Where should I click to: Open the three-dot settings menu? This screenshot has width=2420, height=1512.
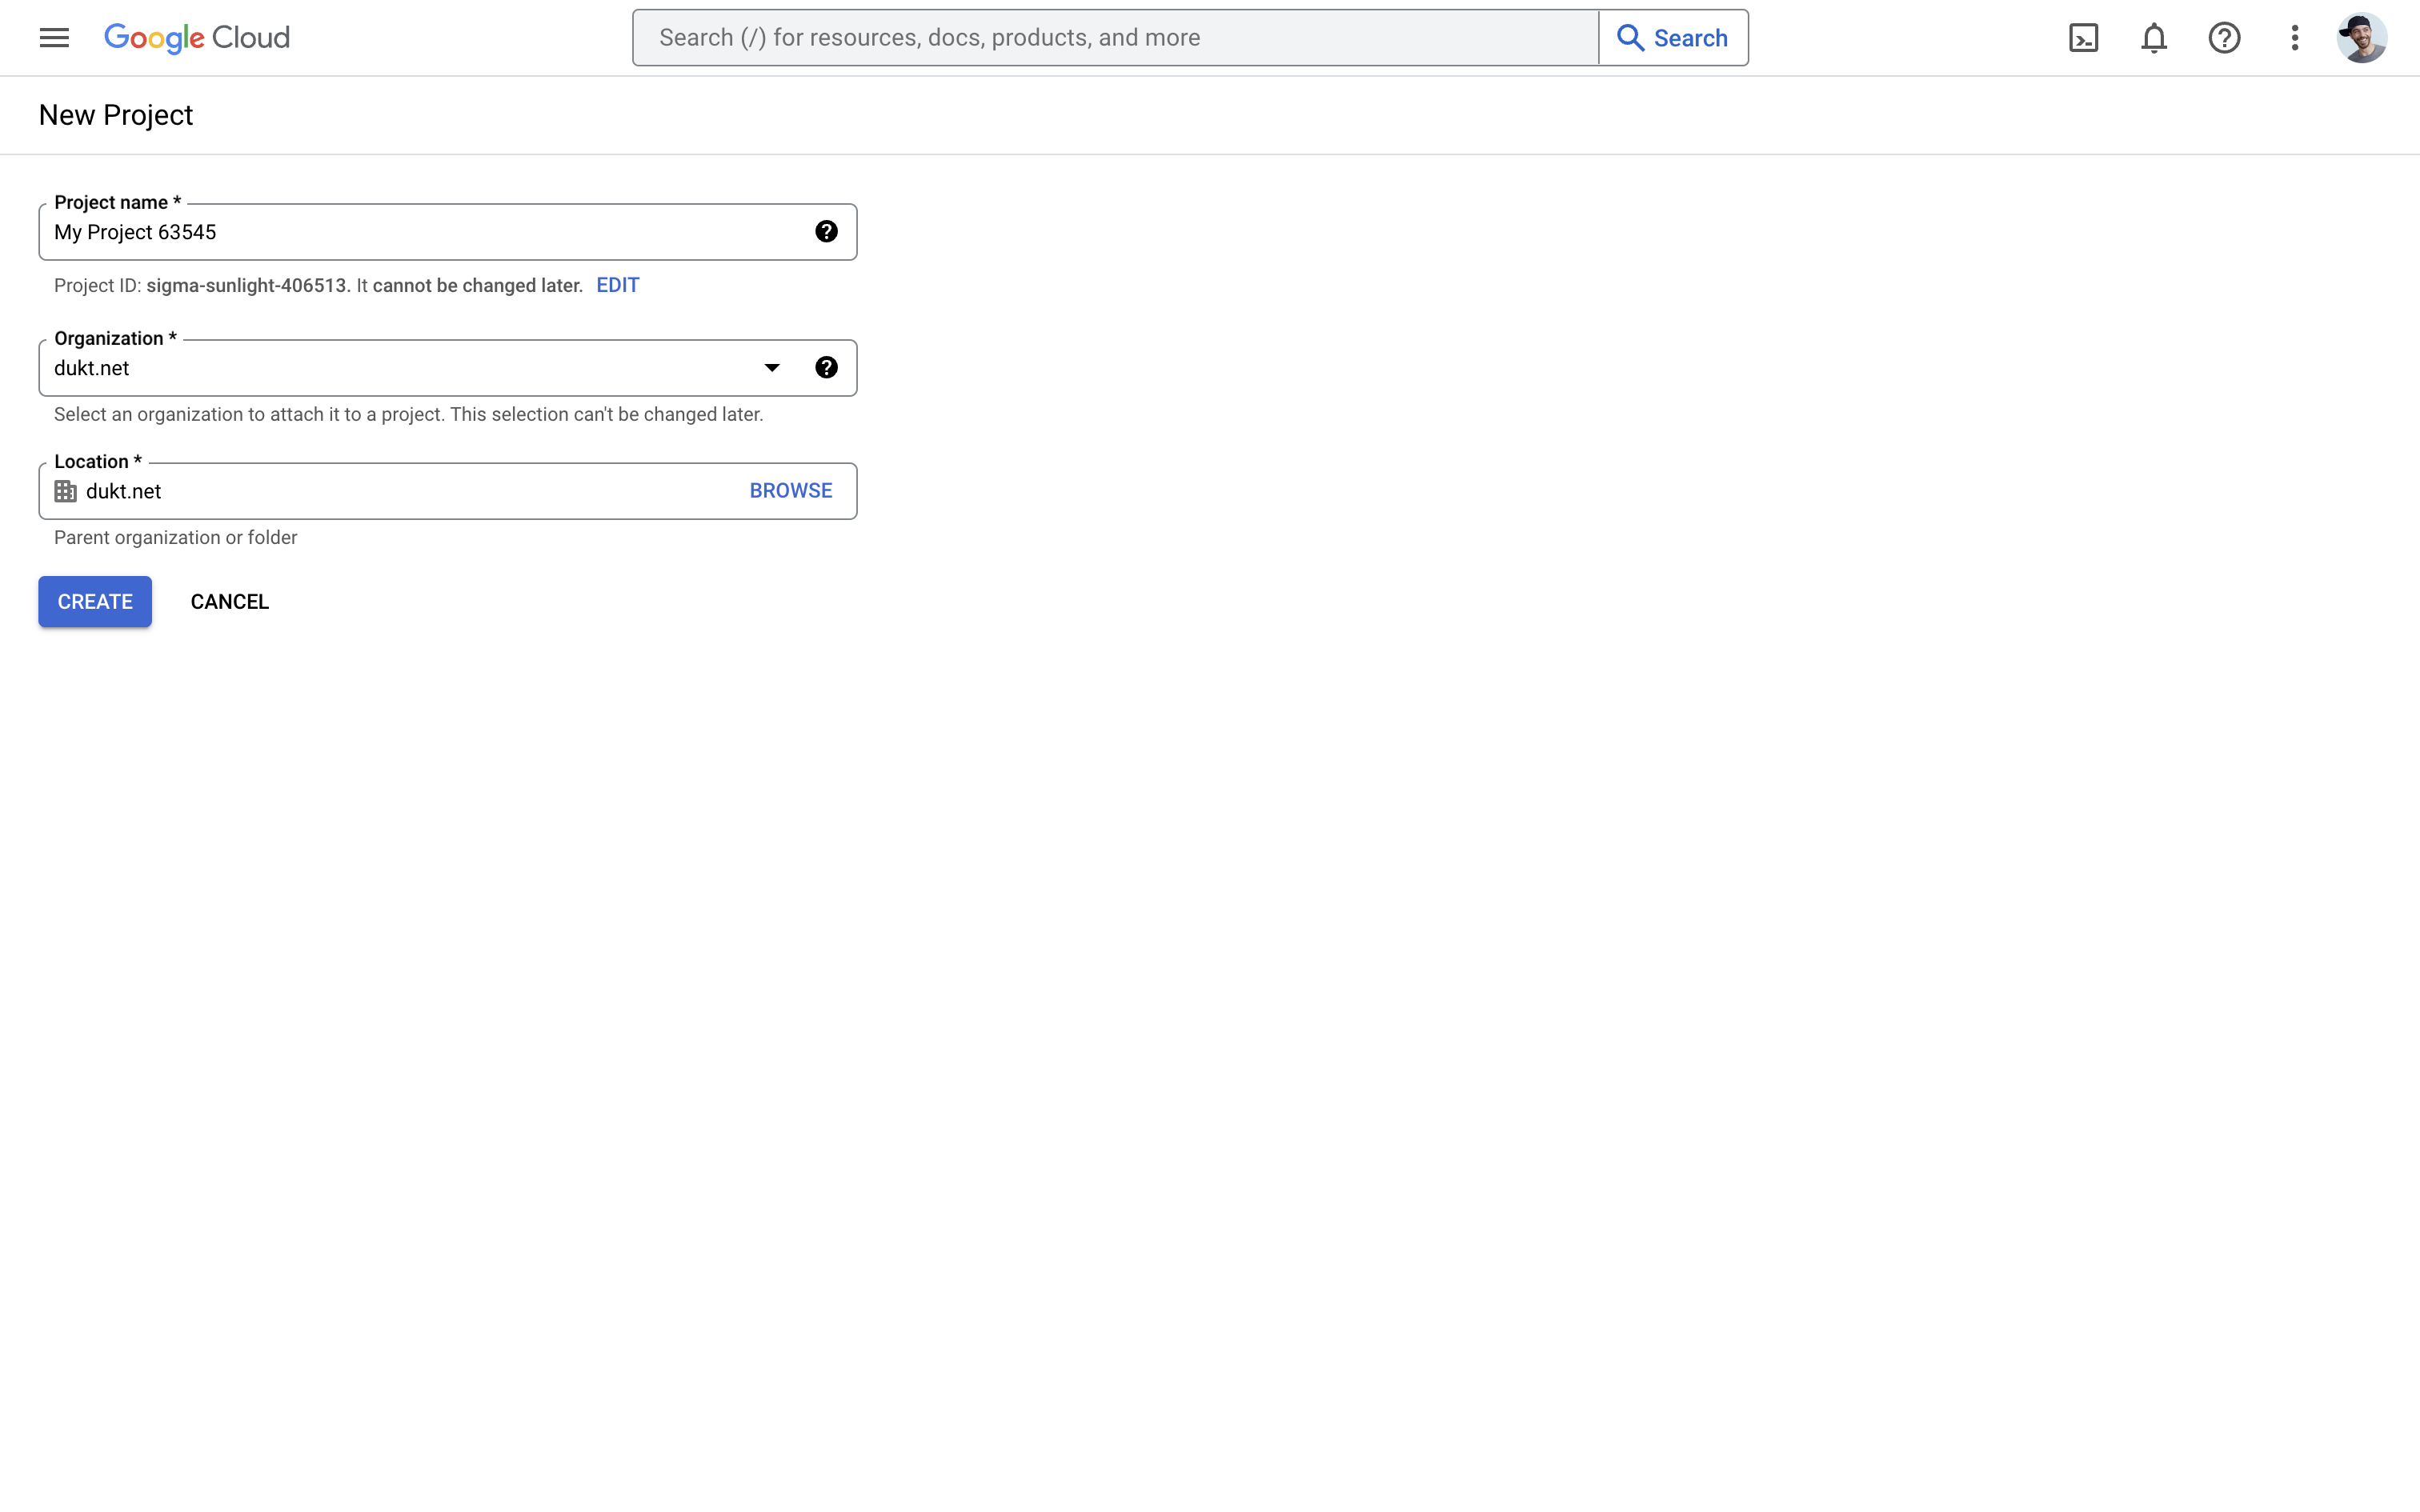tap(2294, 38)
